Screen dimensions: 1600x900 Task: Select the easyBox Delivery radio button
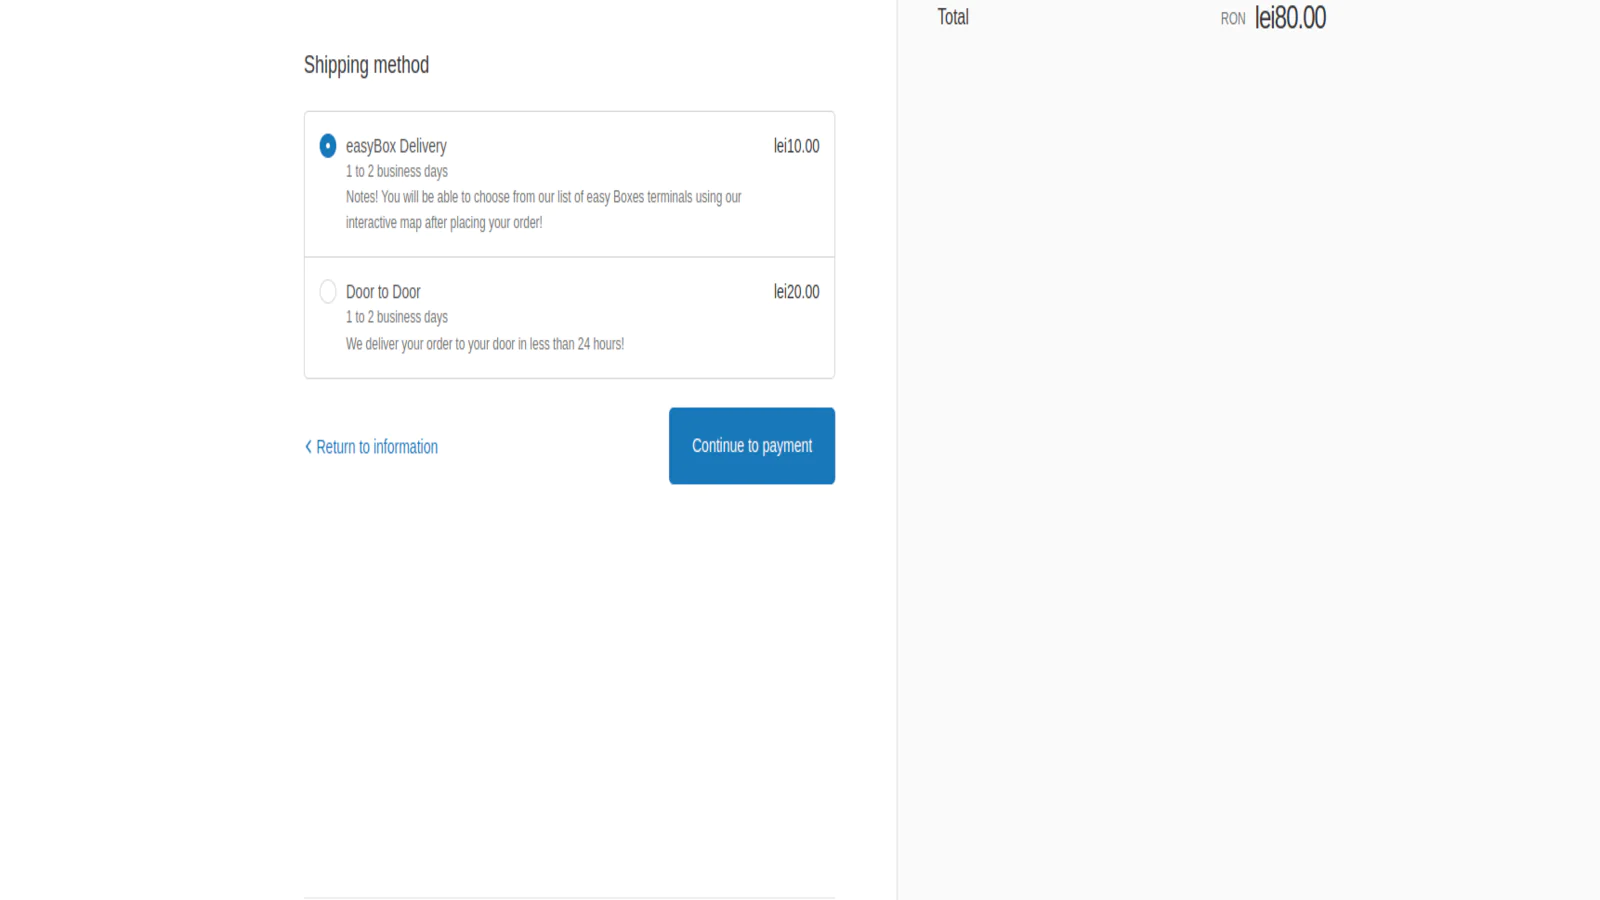point(327,146)
